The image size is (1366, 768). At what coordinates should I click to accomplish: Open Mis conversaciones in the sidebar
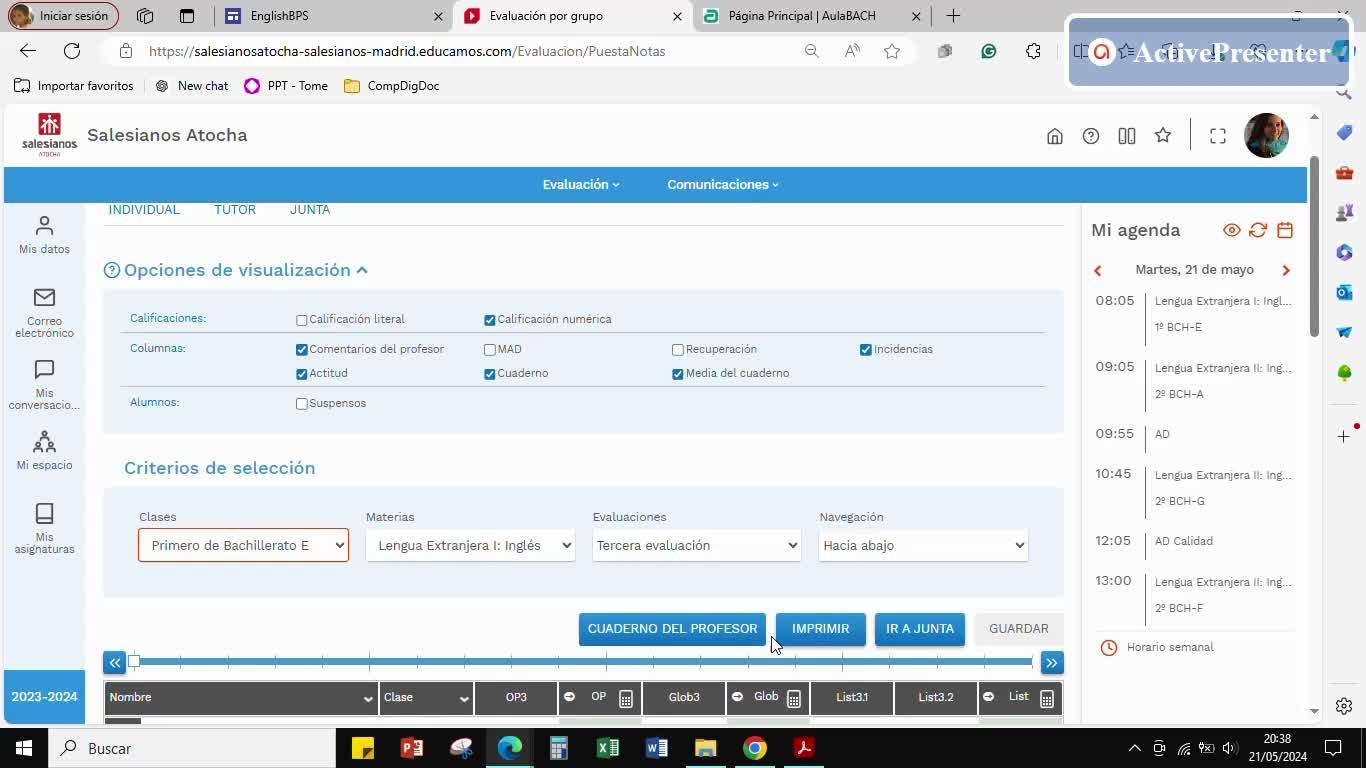coord(44,385)
